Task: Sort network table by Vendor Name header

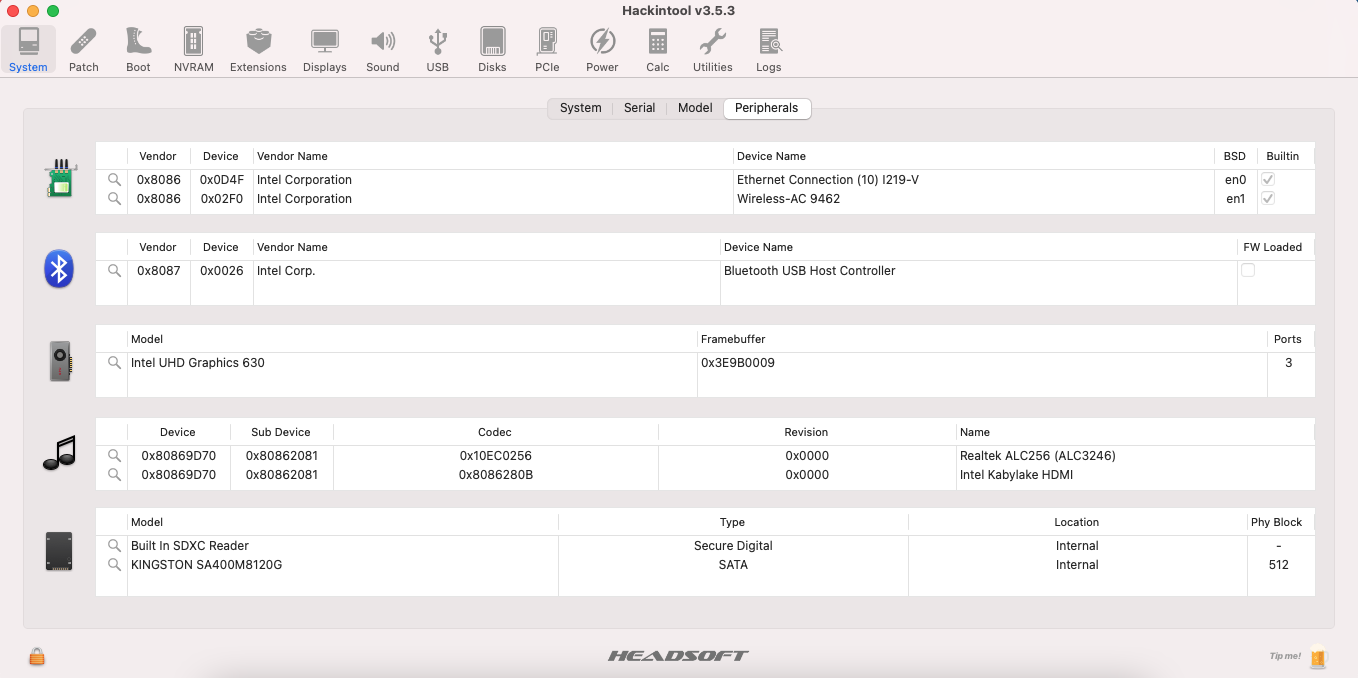Action: click(x=493, y=156)
